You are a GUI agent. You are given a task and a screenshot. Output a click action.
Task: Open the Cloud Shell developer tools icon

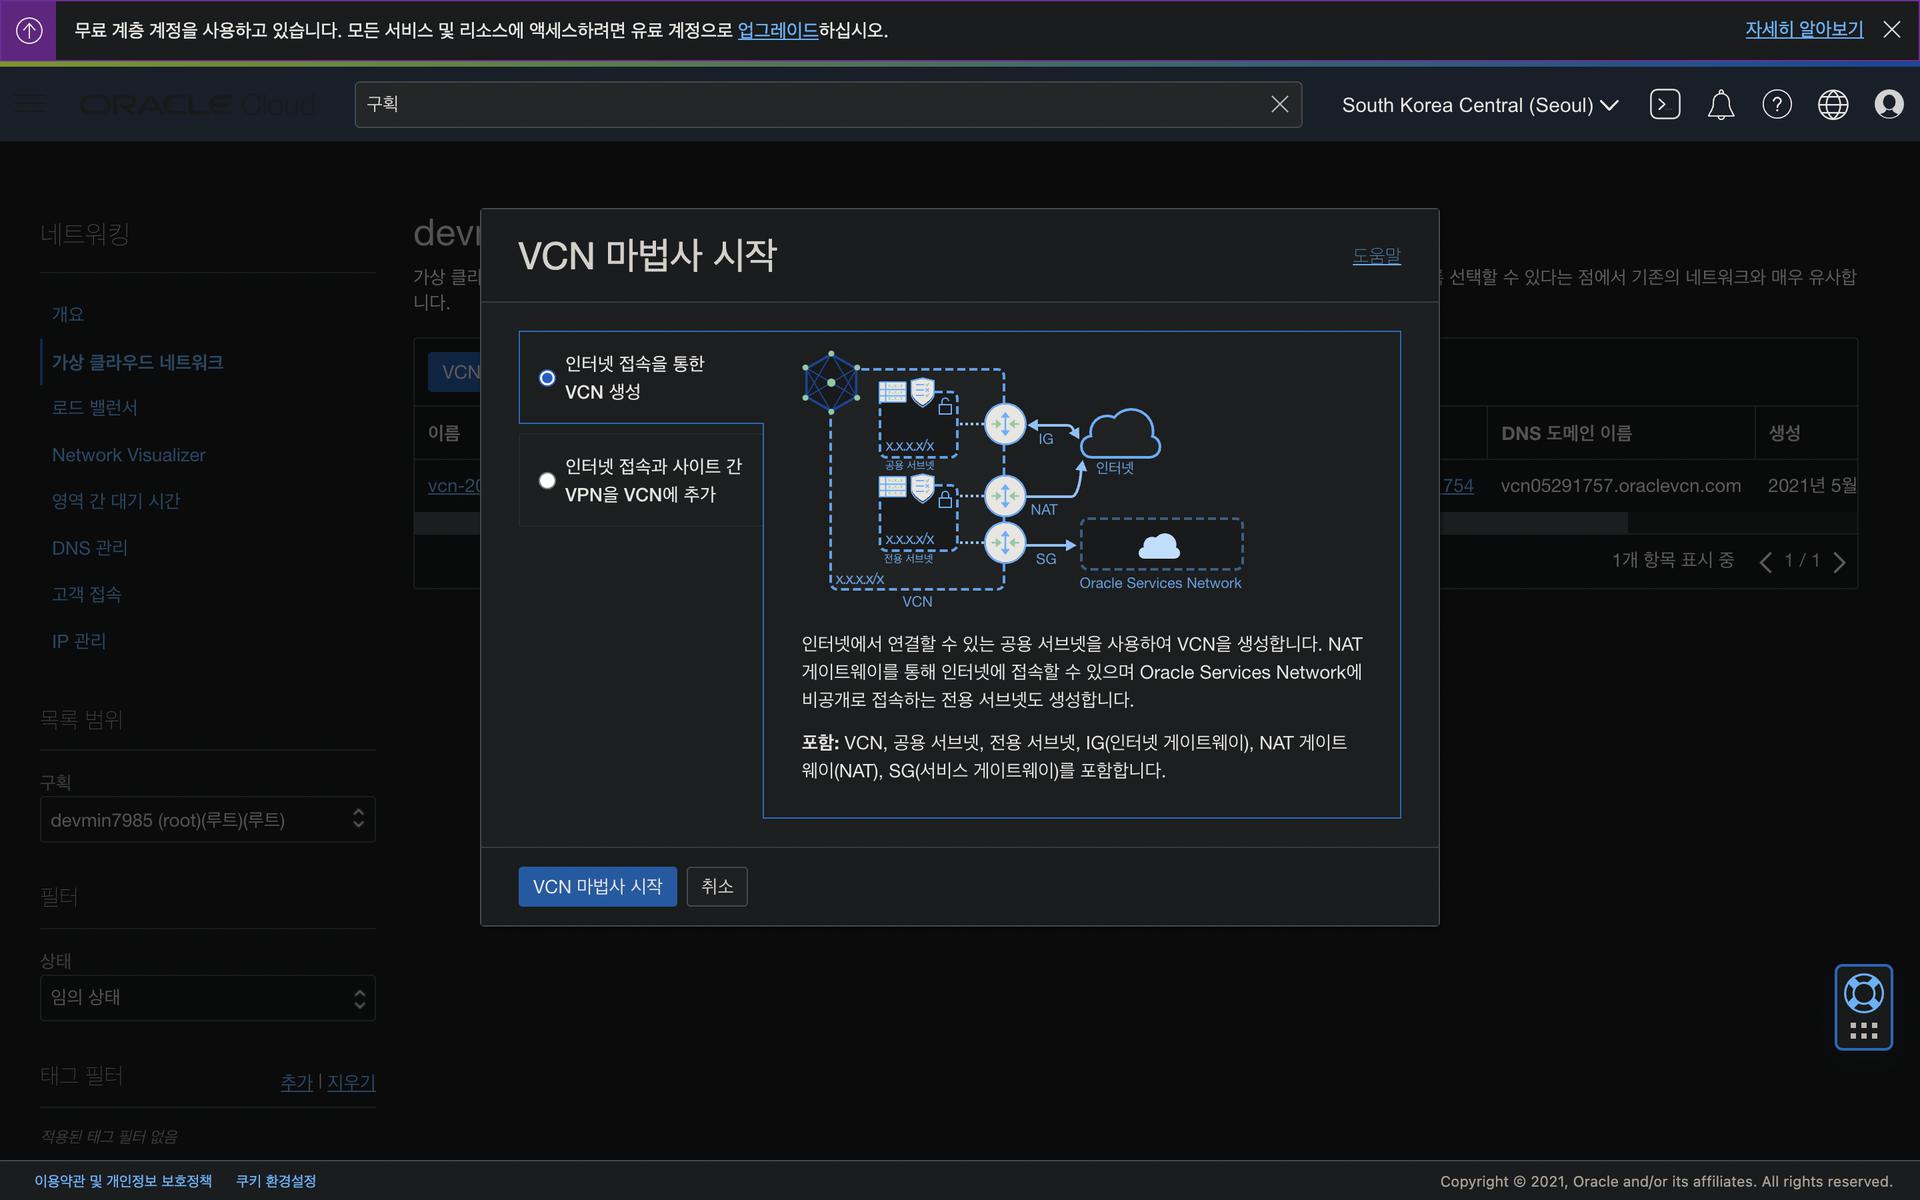point(1664,105)
